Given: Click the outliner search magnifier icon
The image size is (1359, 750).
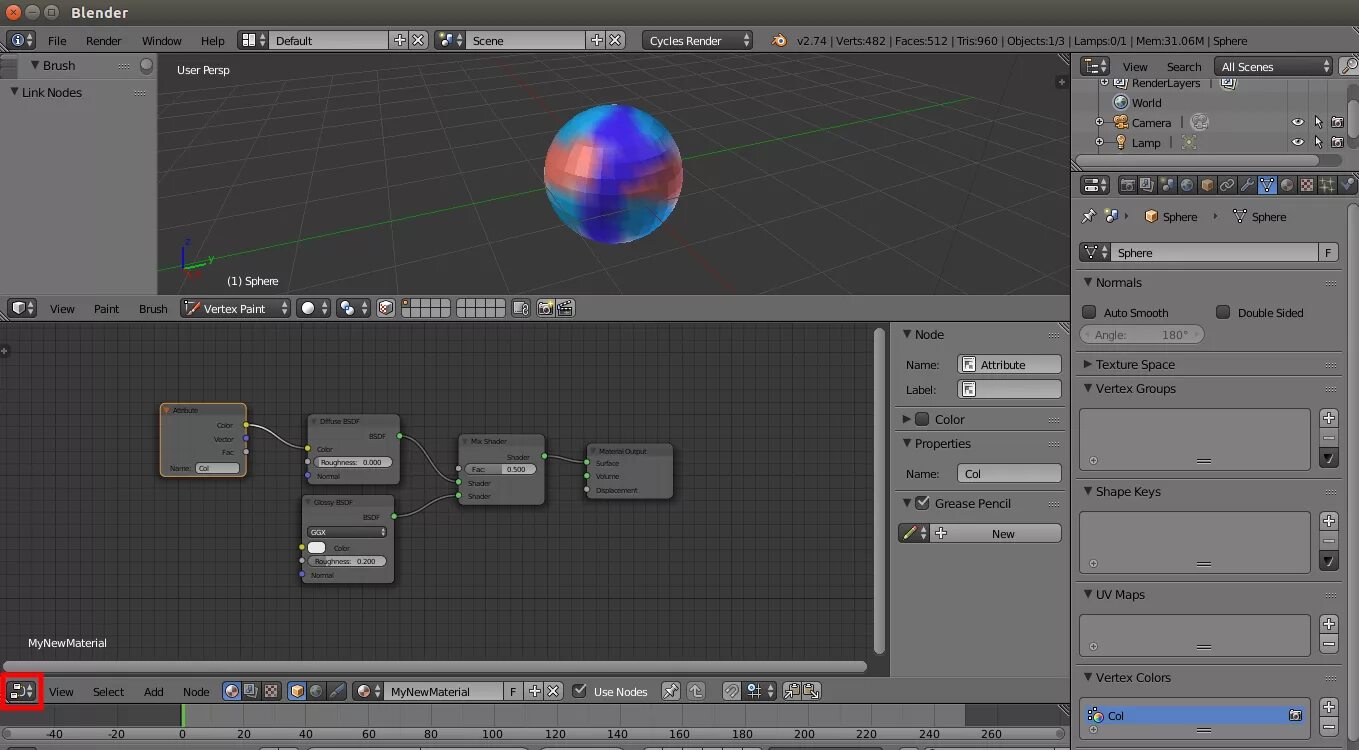Looking at the screenshot, I should 1348,66.
